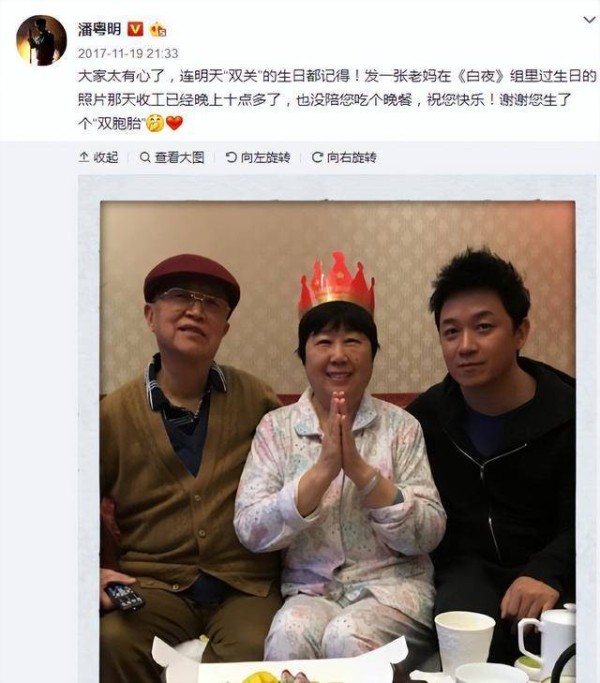This screenshot has width=600, height=683.
Task: Click the giggling face emoji in post
Action: pos(155,123)
